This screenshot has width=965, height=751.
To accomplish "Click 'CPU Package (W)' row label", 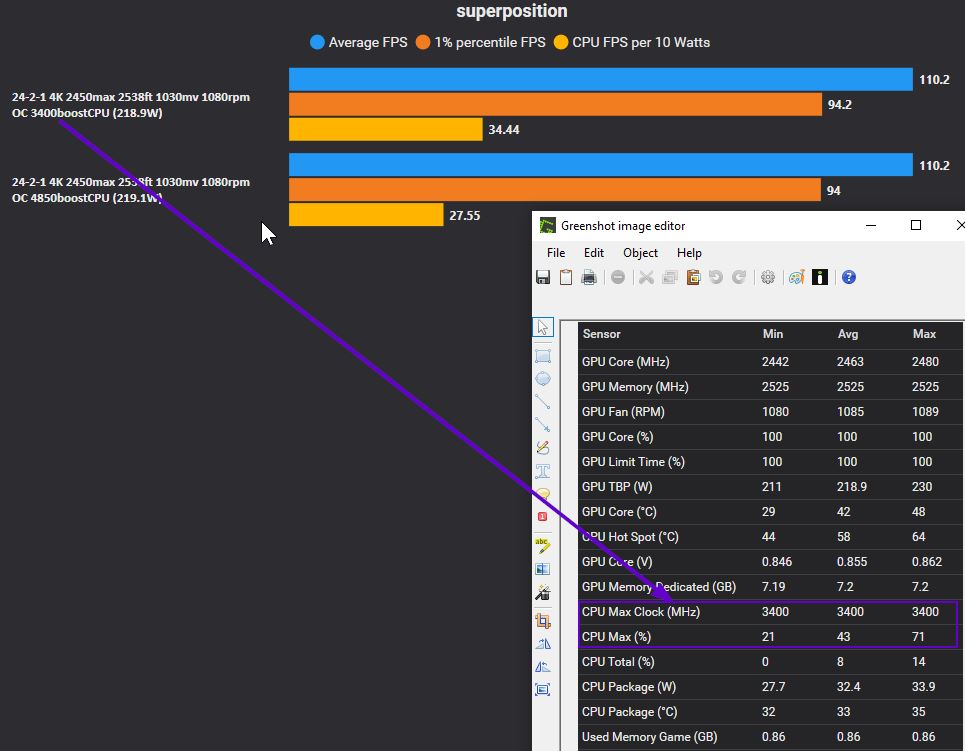I will 629,687.
